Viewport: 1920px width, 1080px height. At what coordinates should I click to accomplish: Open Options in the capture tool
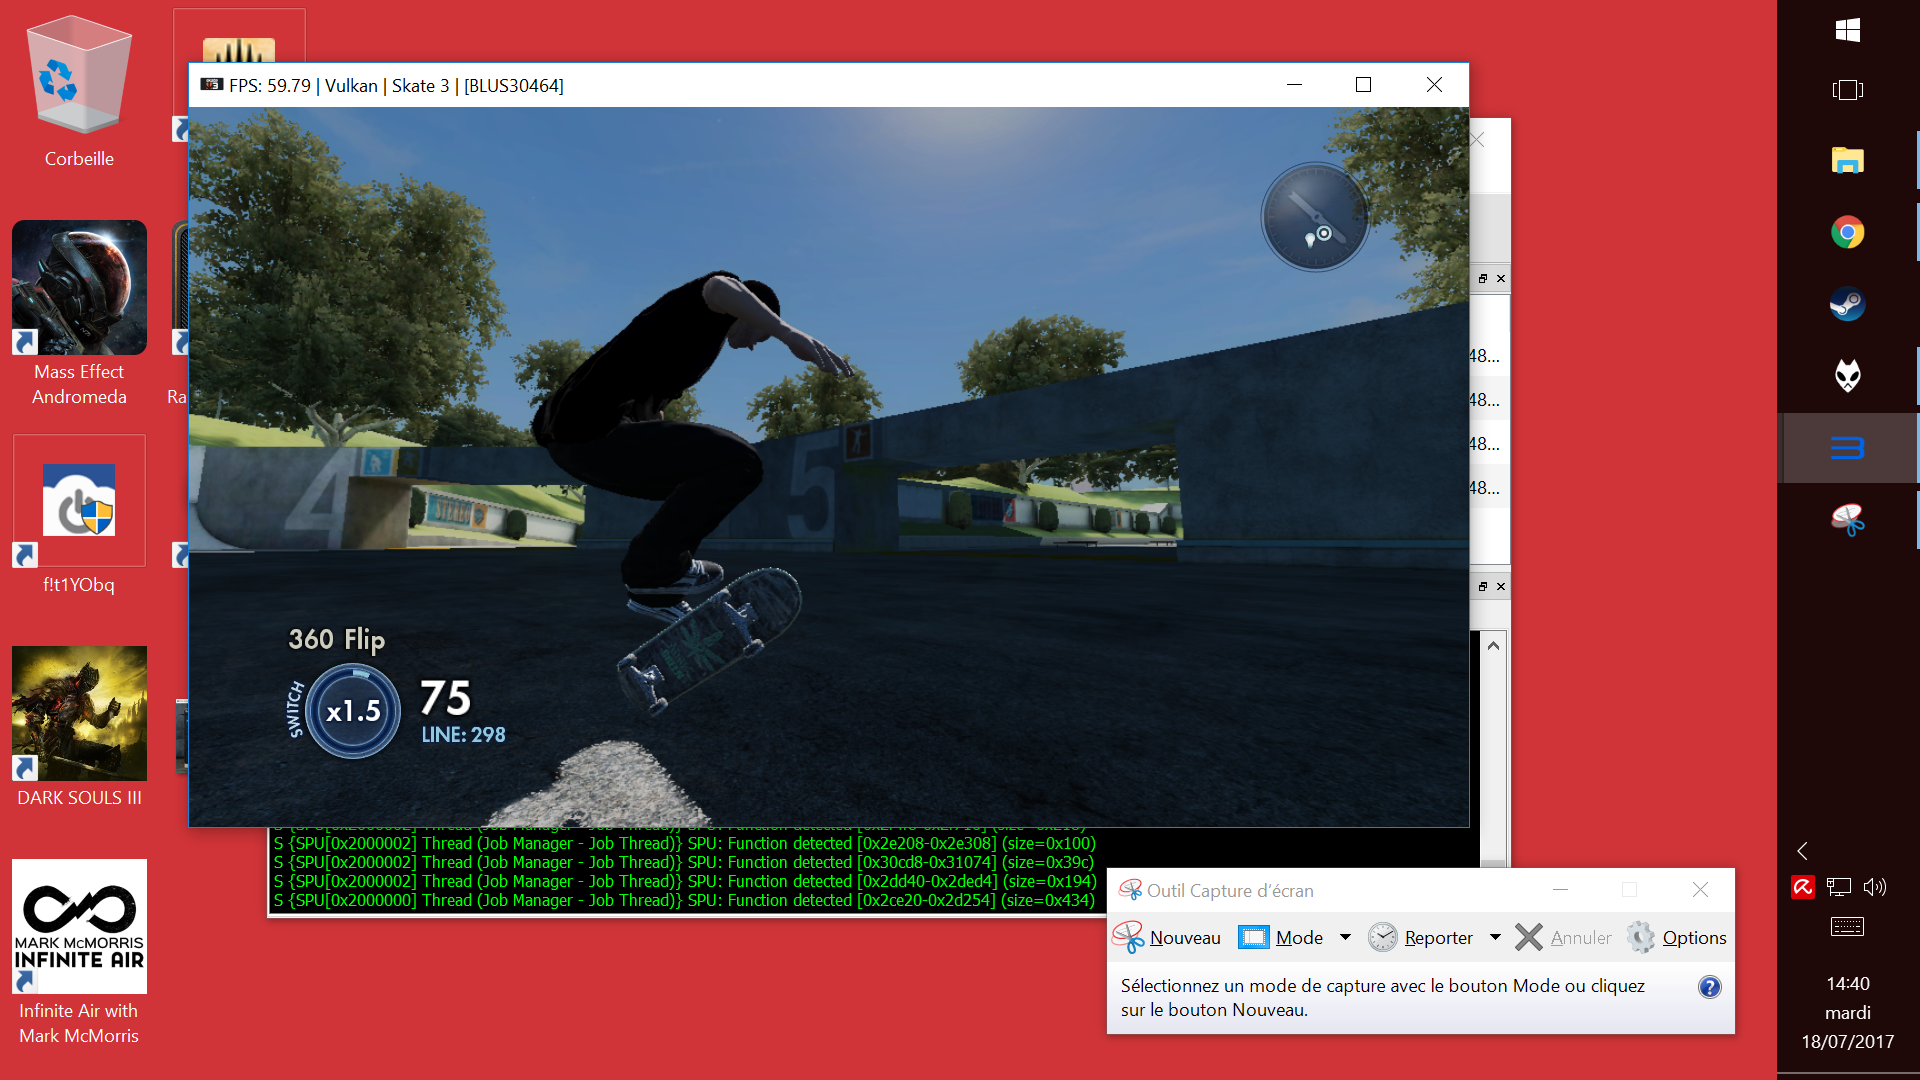(x=1677, y=937)
